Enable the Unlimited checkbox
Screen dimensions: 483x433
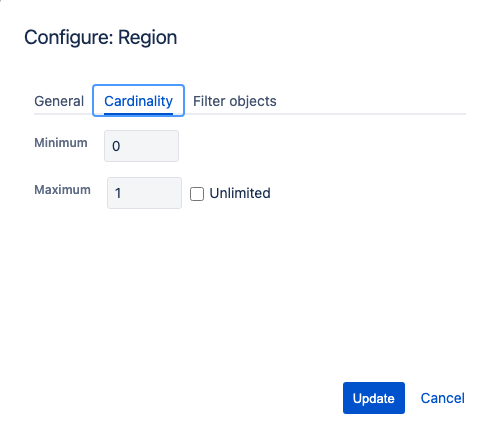197,194
